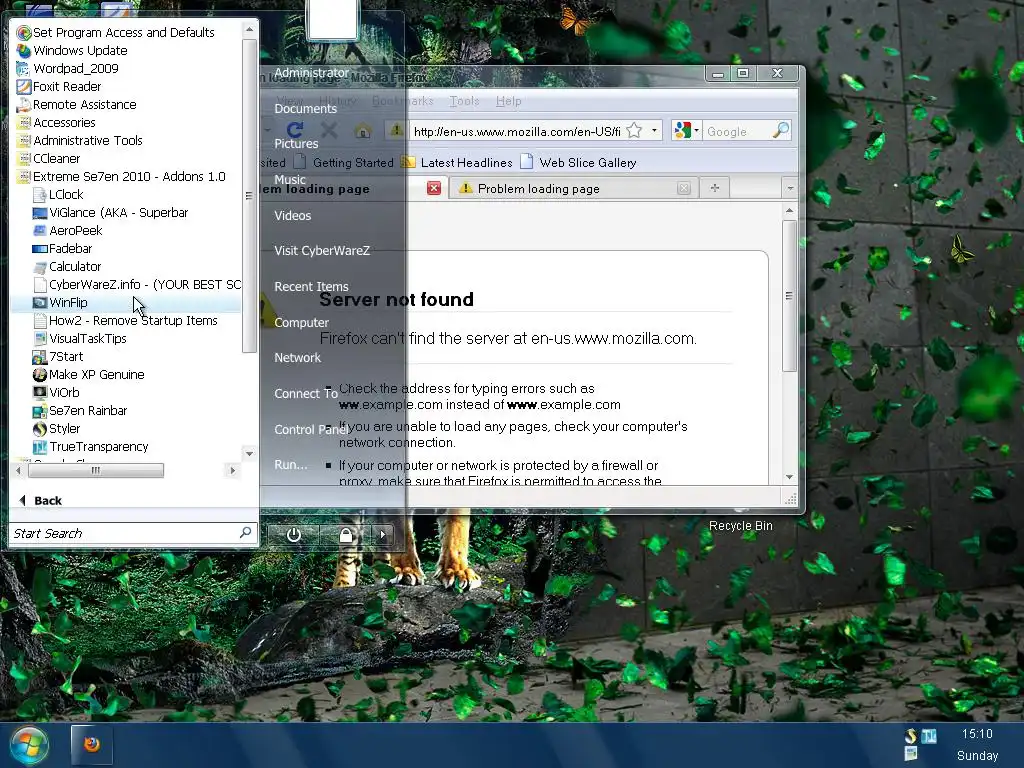Screen dimensions: 1024x768
Task: Start AeroPeek
Action: pyautogui.click(x=76, y=230)
